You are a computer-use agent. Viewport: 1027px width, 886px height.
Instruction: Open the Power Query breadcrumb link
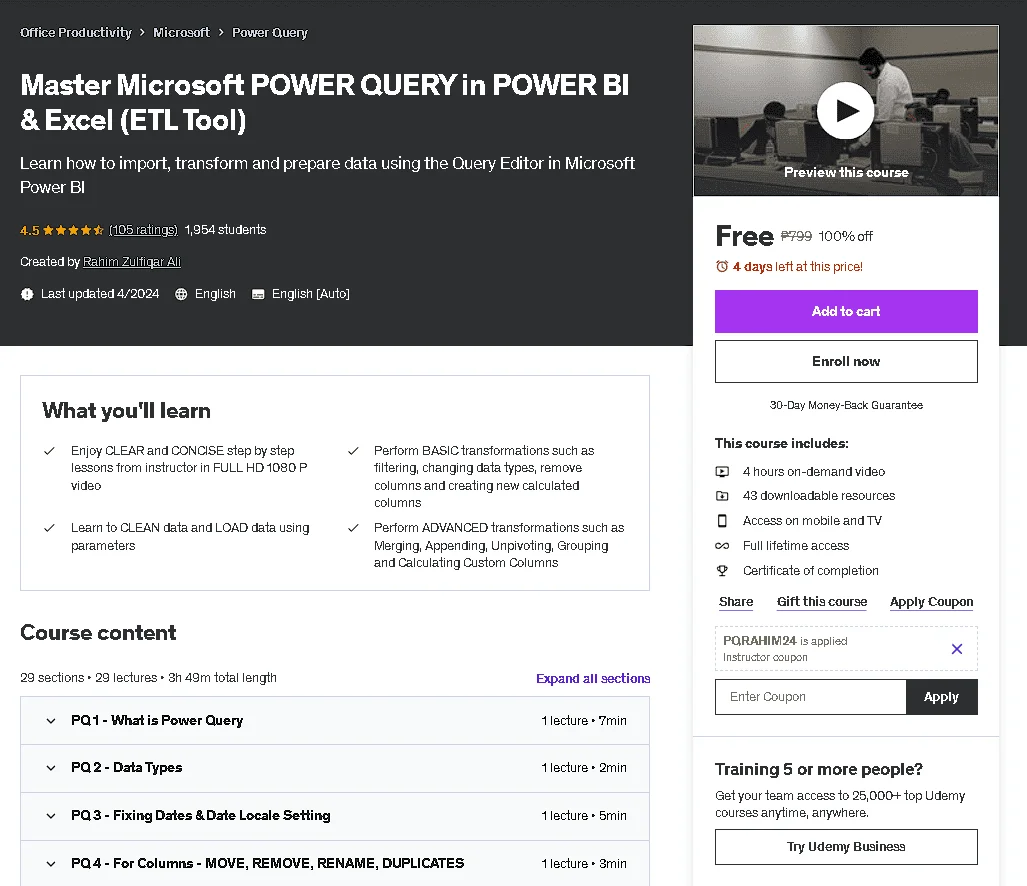point(270,32)
